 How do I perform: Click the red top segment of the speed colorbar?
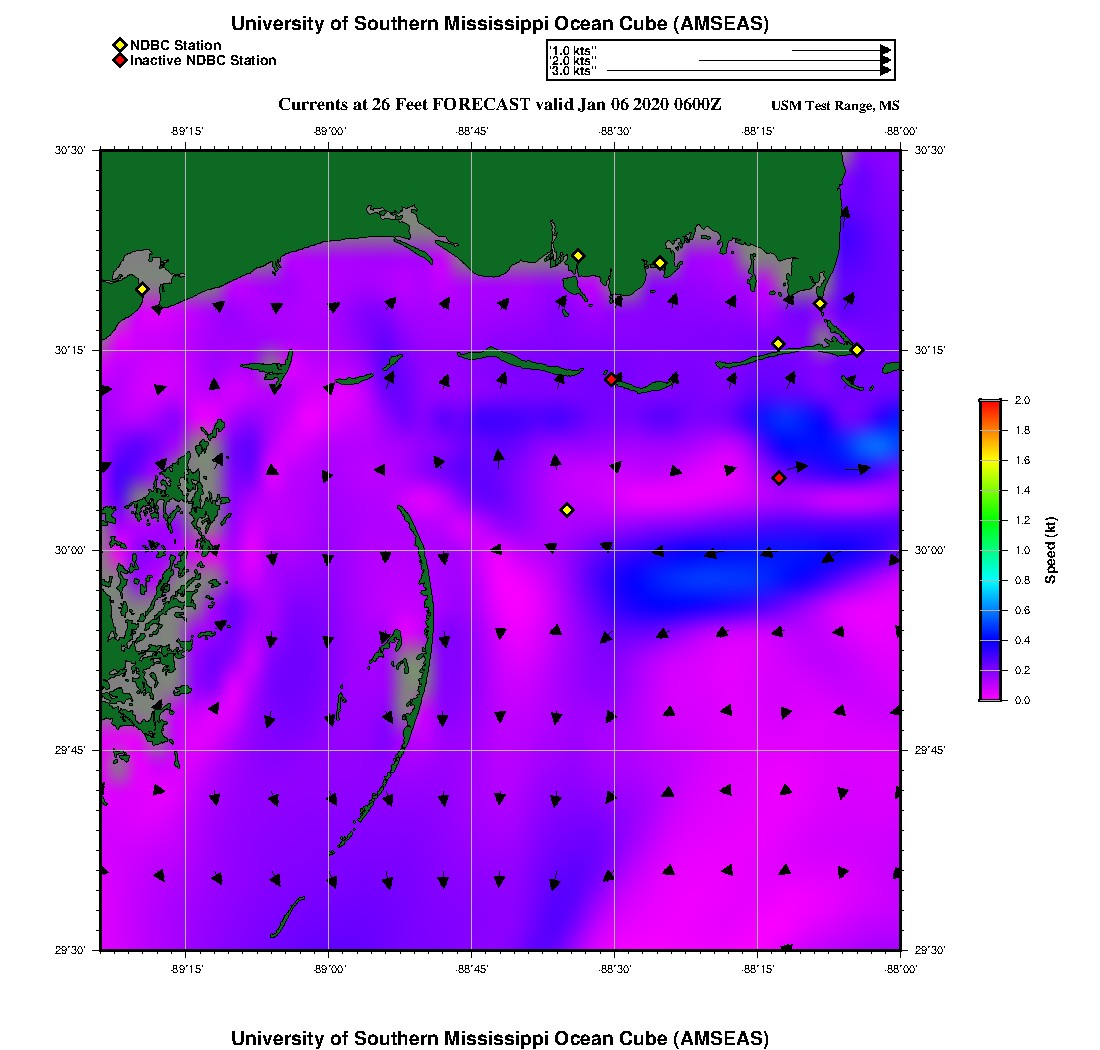coord(991,408)
